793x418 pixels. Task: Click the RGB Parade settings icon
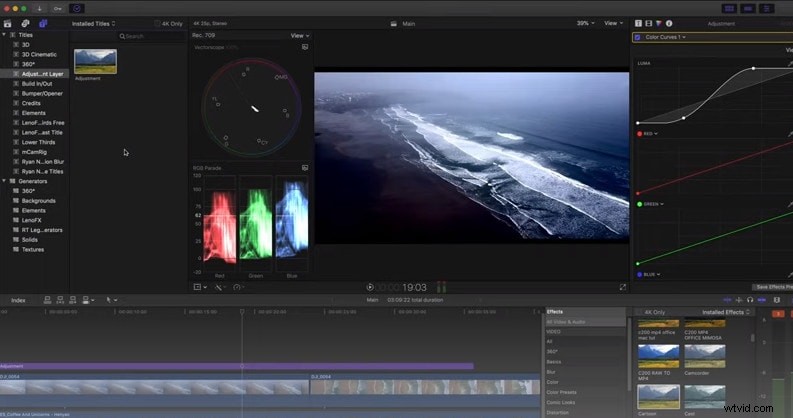305,167
